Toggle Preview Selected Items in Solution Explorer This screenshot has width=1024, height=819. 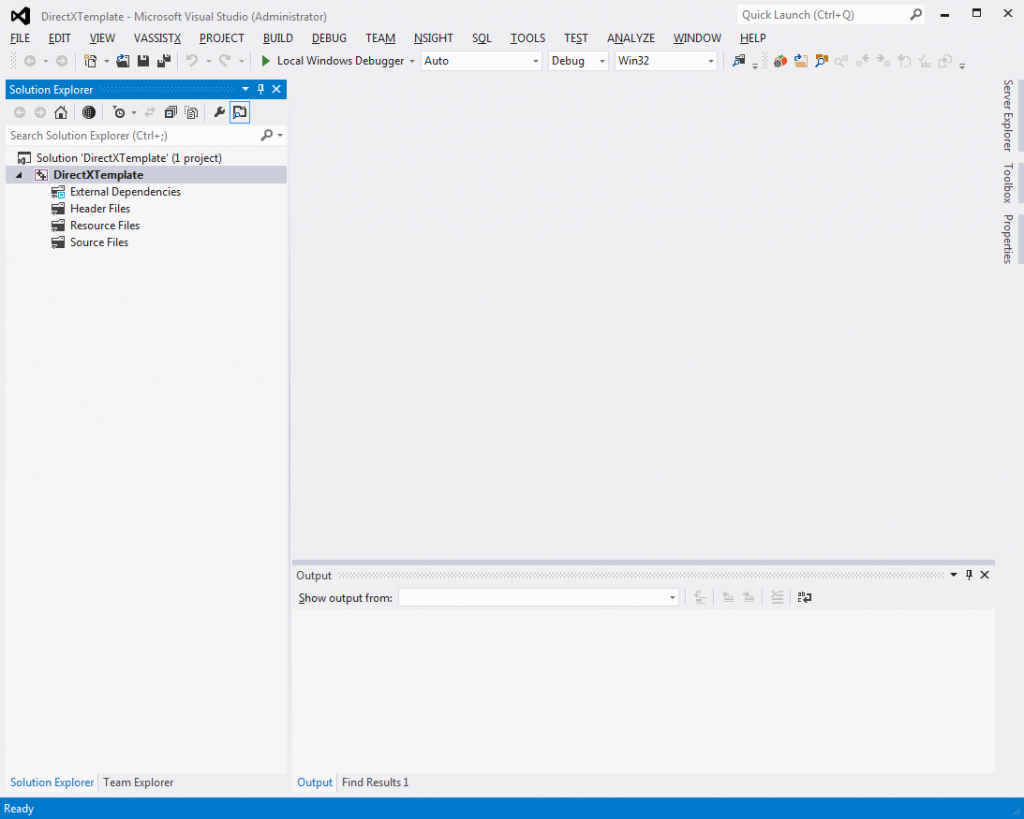(240, 112)
